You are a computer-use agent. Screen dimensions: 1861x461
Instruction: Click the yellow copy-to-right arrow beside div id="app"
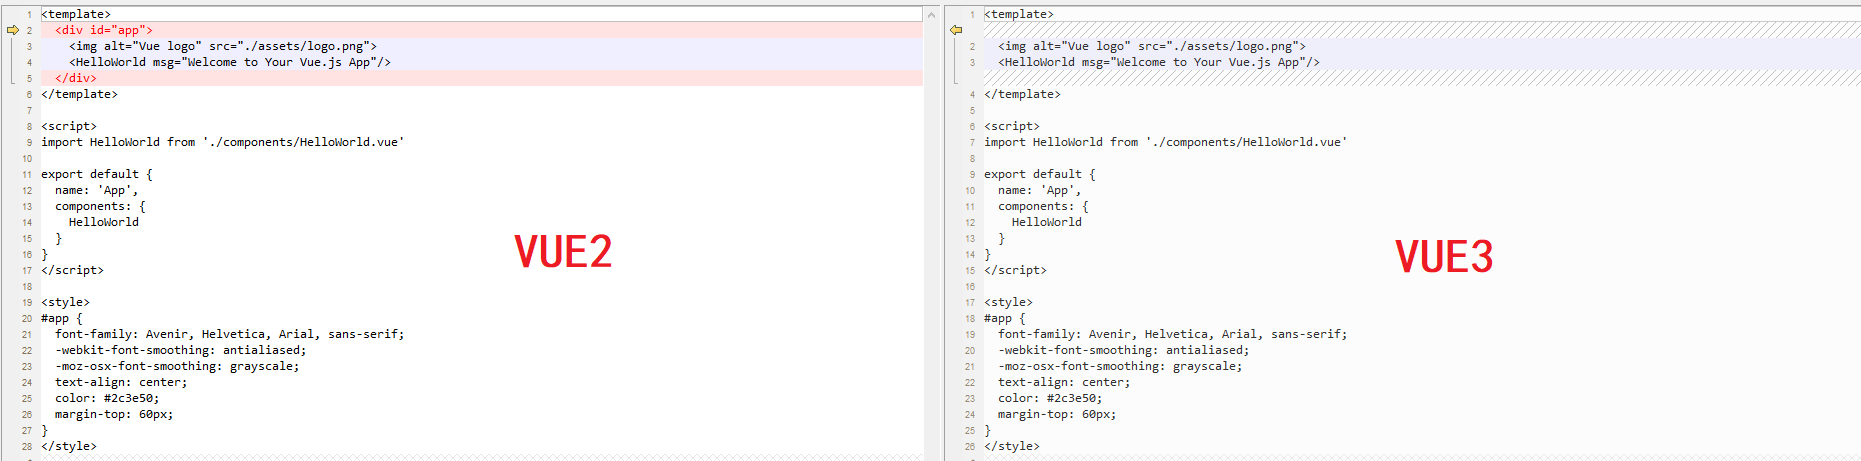pos(13,30)
